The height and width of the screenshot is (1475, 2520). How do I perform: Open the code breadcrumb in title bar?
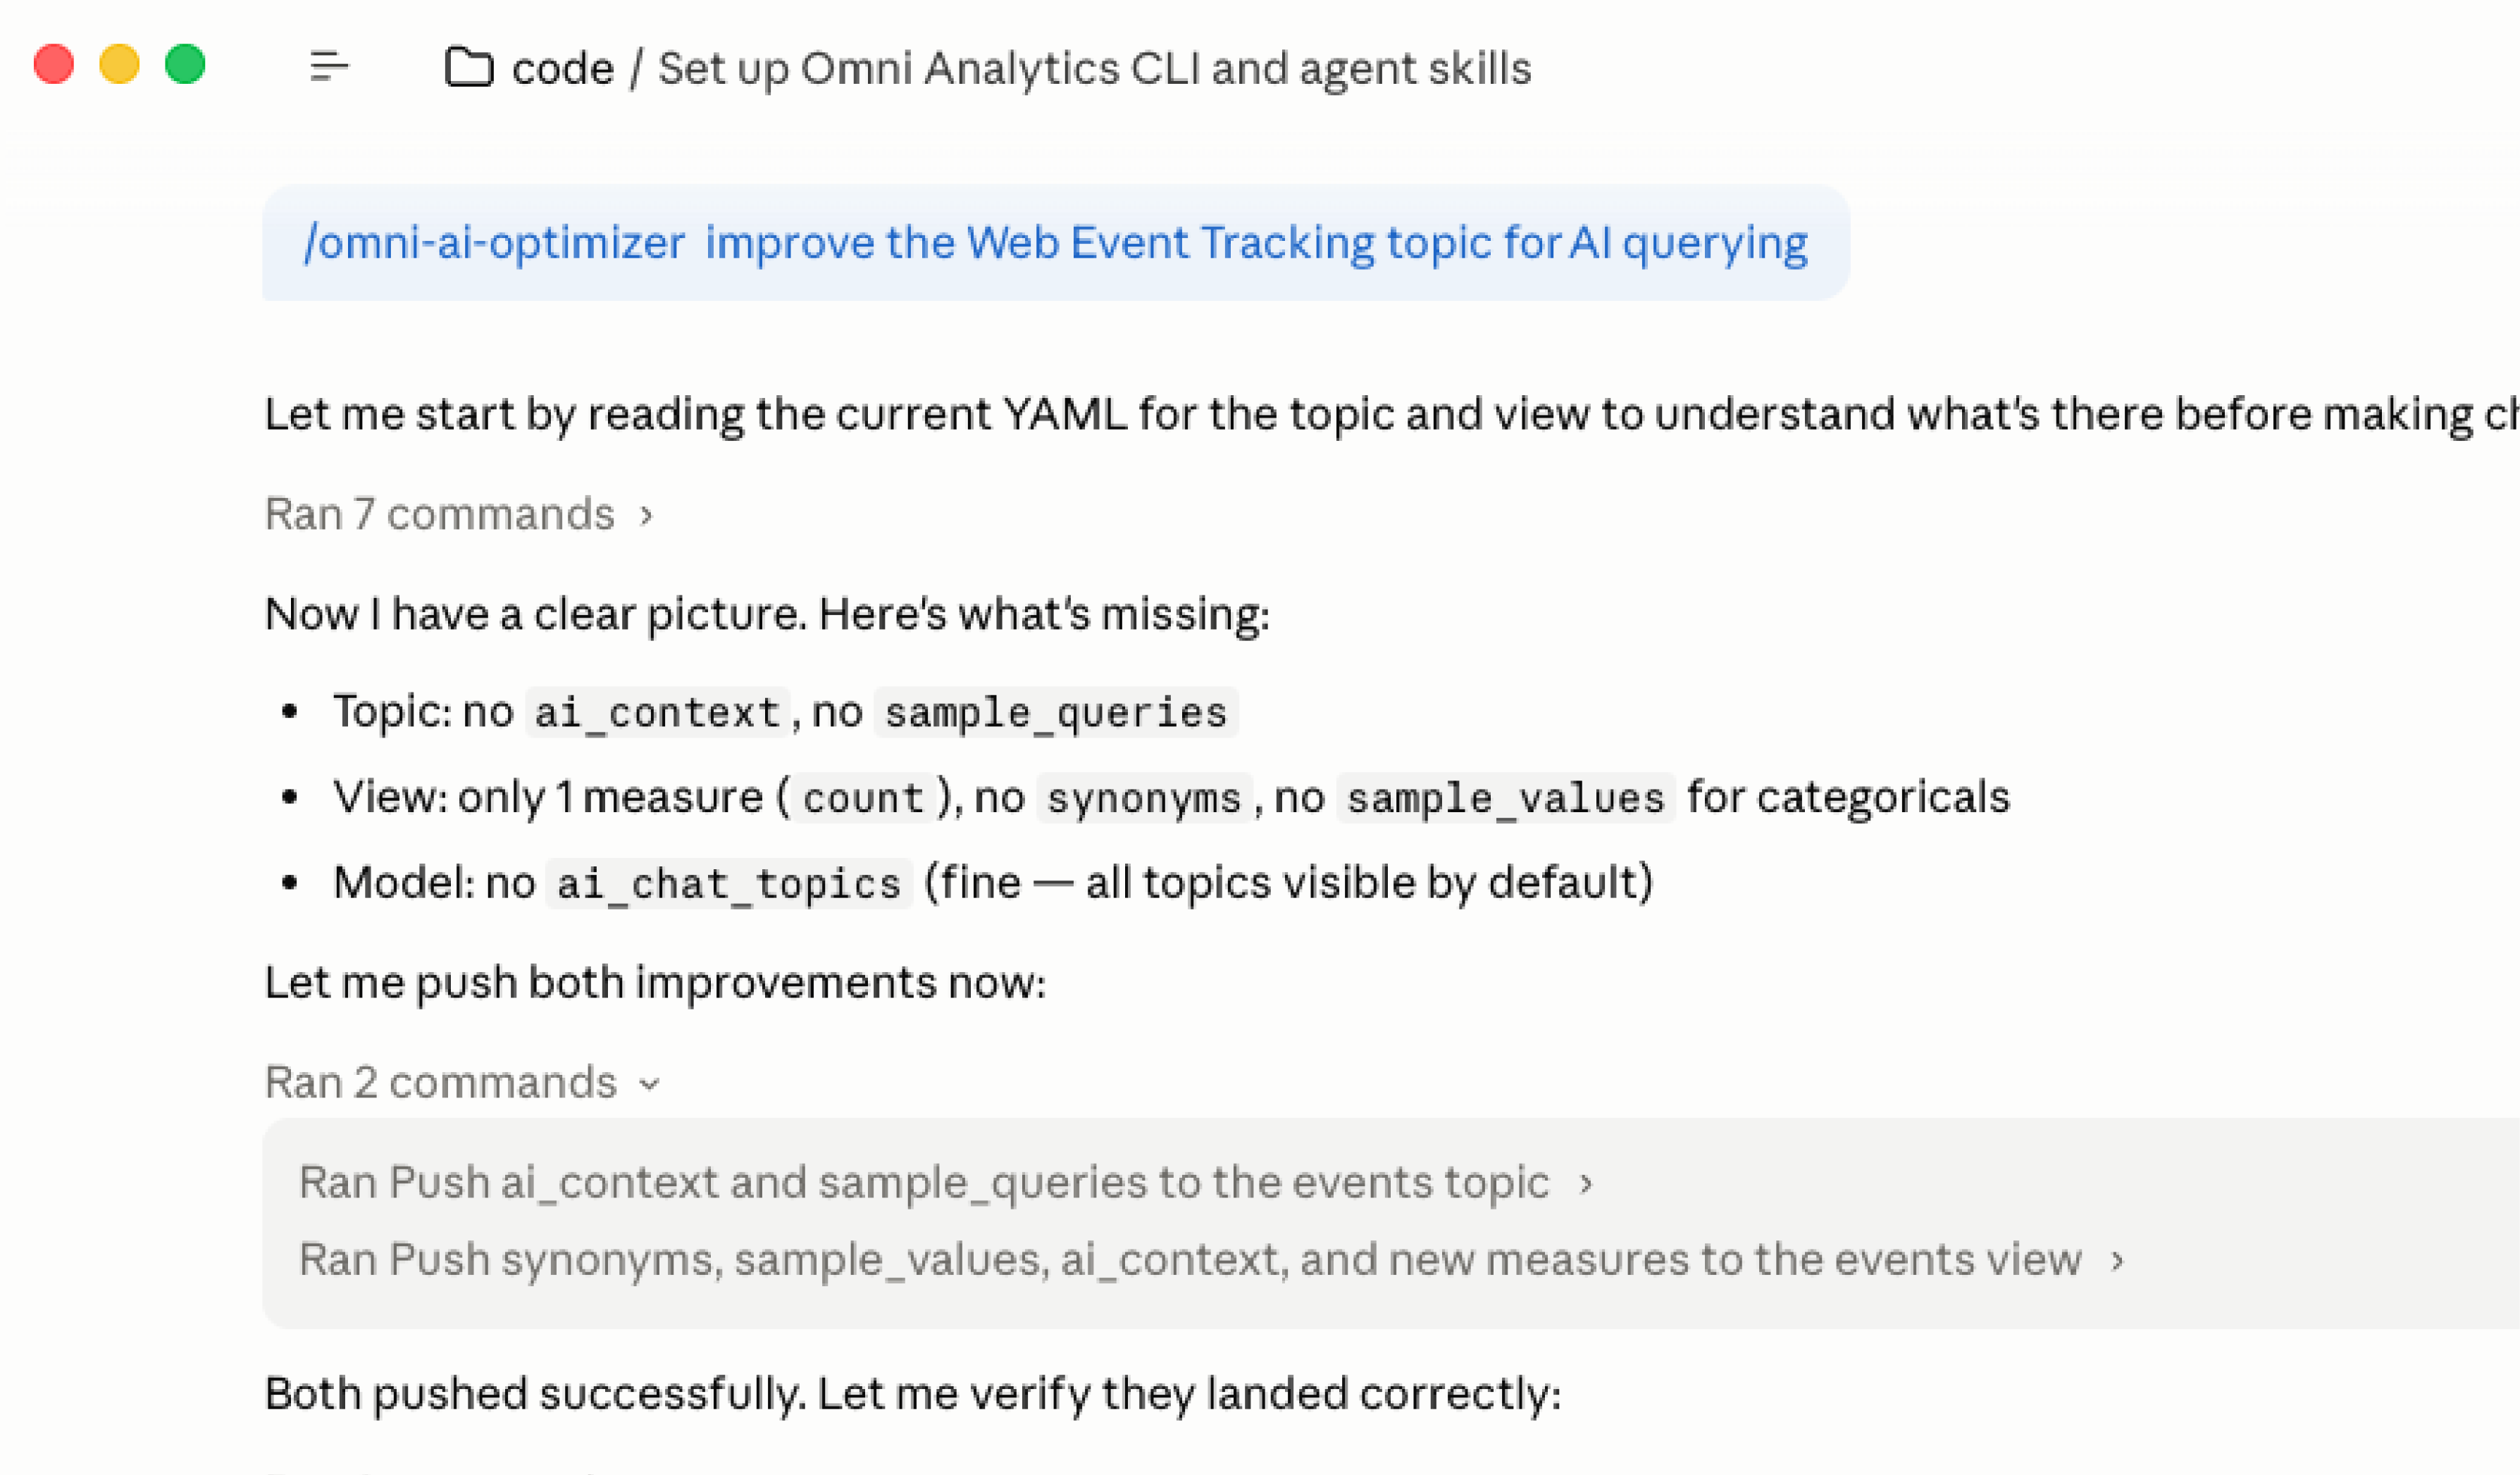562,69
